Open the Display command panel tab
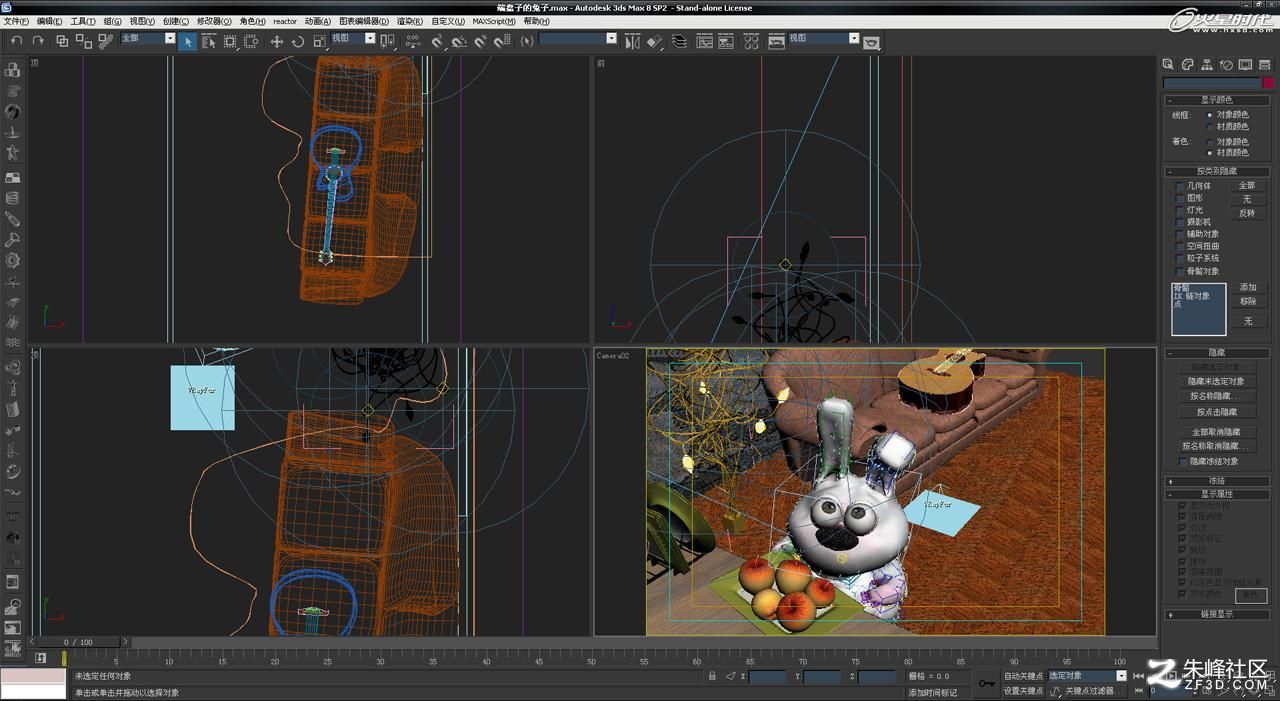 click(1245, 64)
